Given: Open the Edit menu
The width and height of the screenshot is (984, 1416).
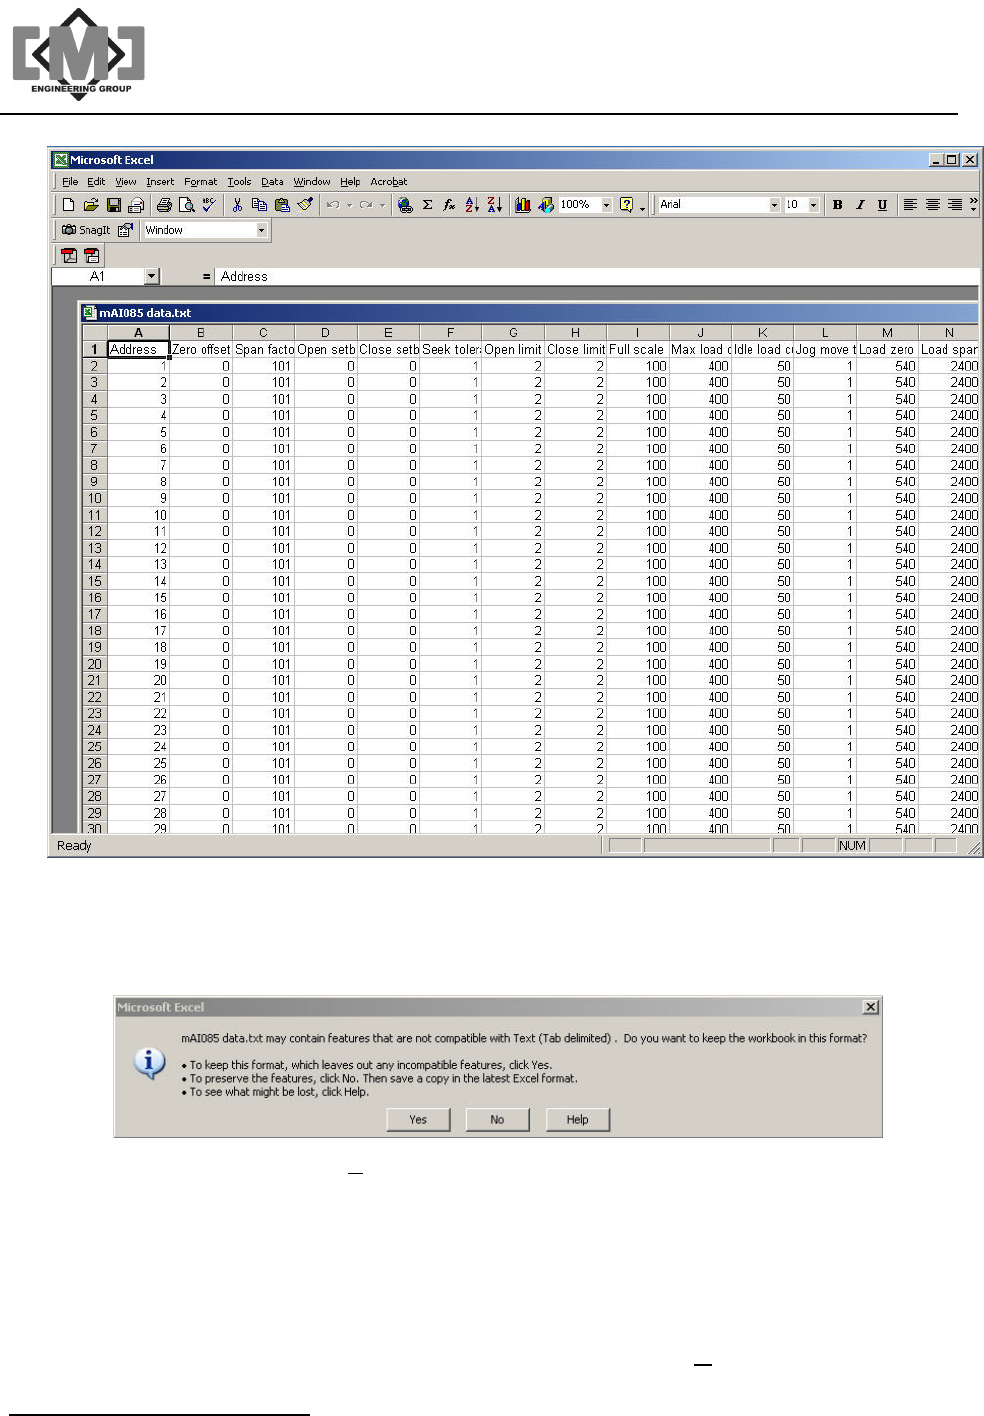Looking at the screenshot, I should point(96,182).
